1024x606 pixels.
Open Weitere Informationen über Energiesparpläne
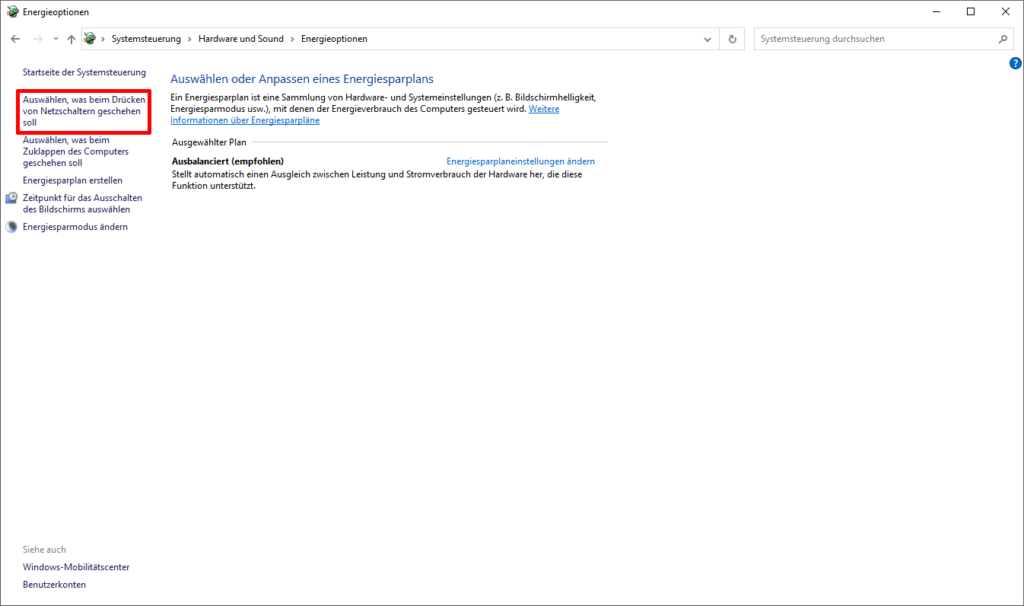click(245, 120)
